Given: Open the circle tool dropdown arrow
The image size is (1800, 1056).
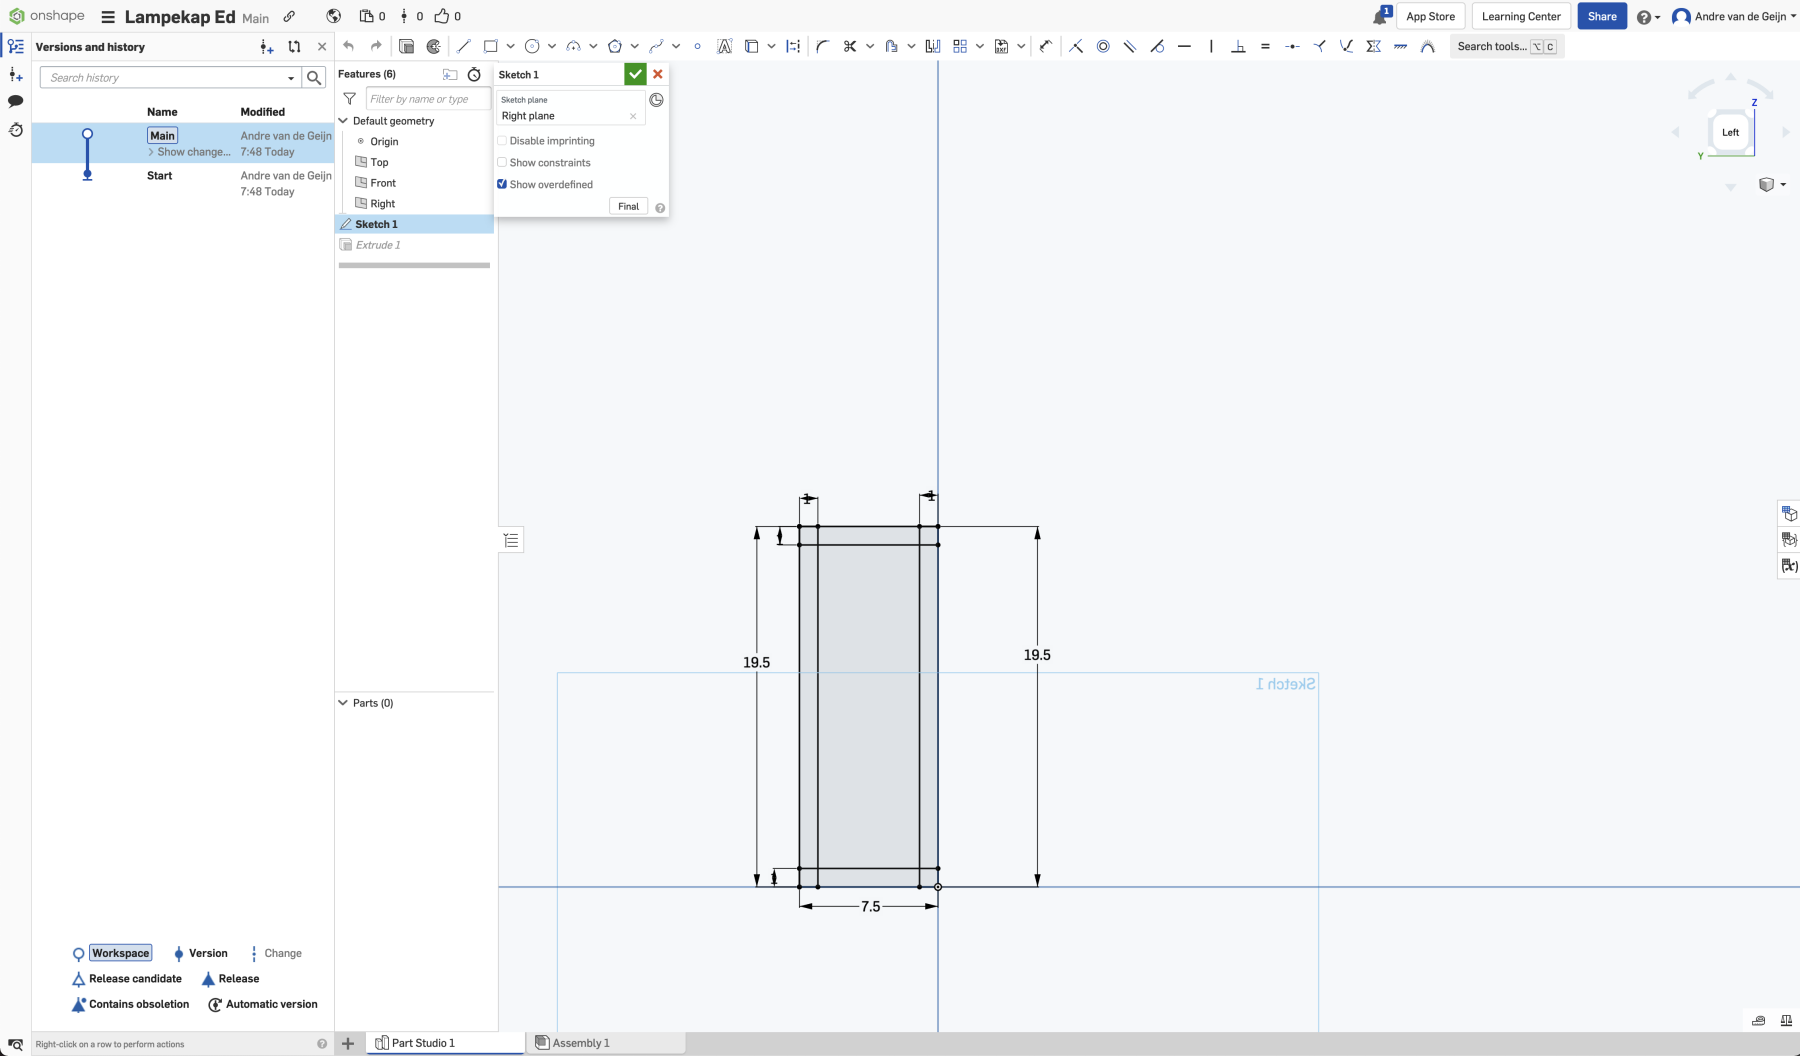Looking at the screenshot, I should [552, 46].
